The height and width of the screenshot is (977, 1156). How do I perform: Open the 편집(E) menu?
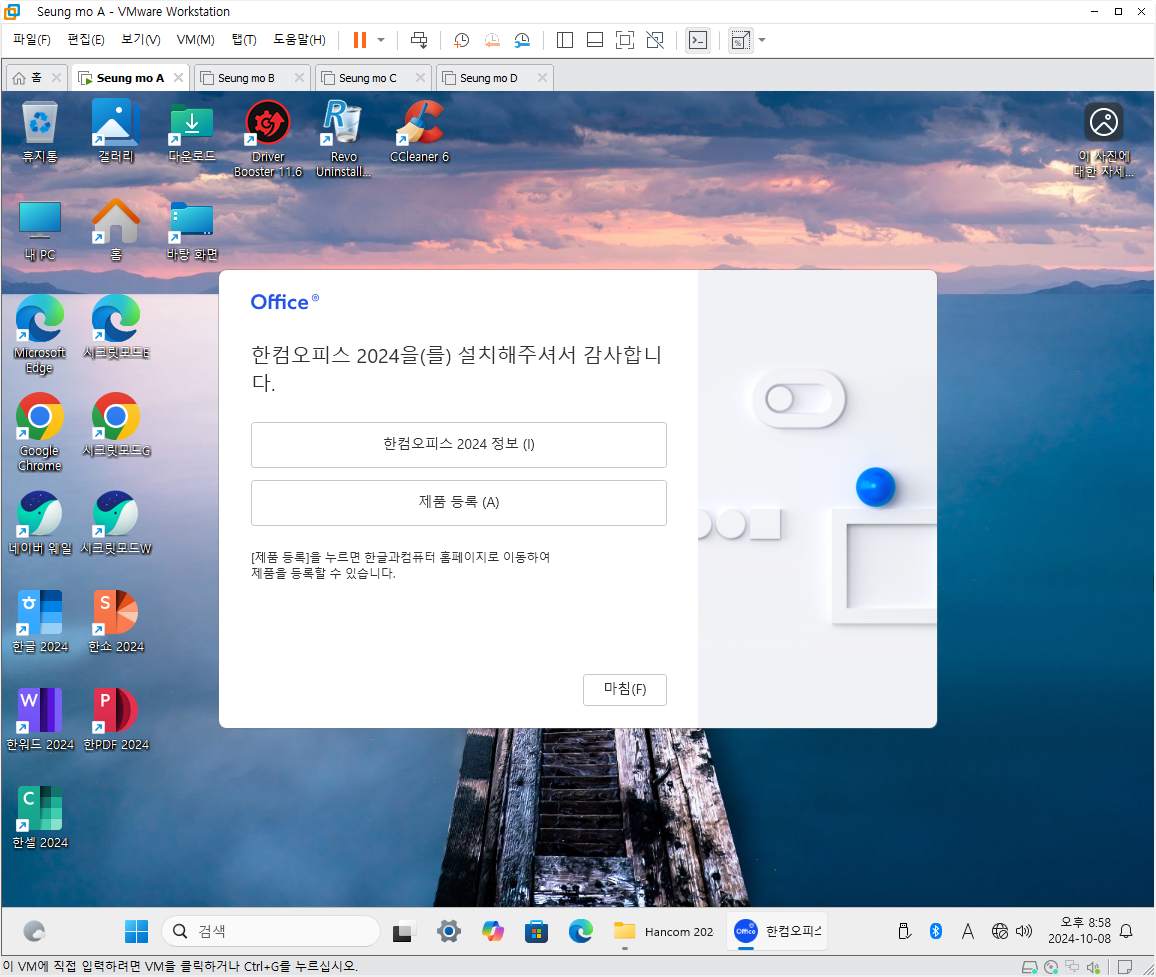click(86, 40)
